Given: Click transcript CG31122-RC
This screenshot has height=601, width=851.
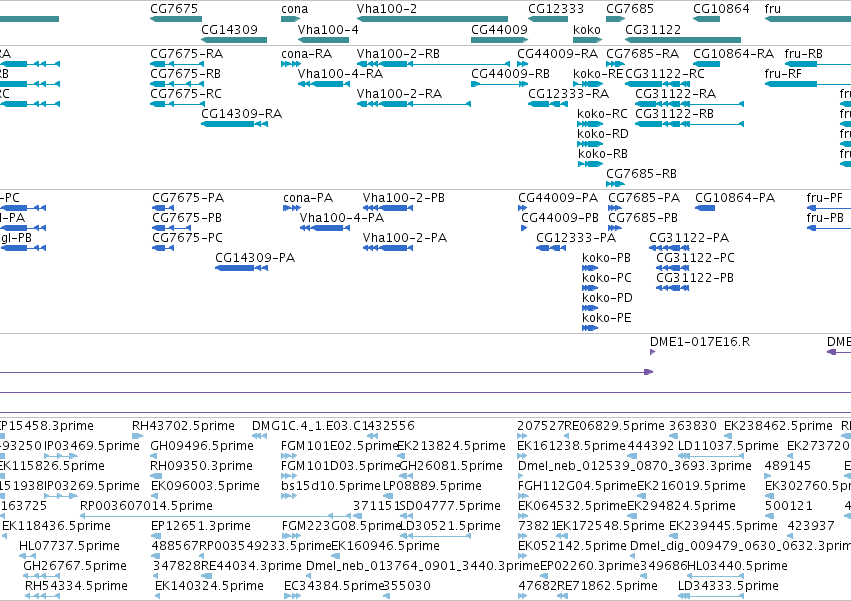Looking at the screenshot, I should click(665, 74).
